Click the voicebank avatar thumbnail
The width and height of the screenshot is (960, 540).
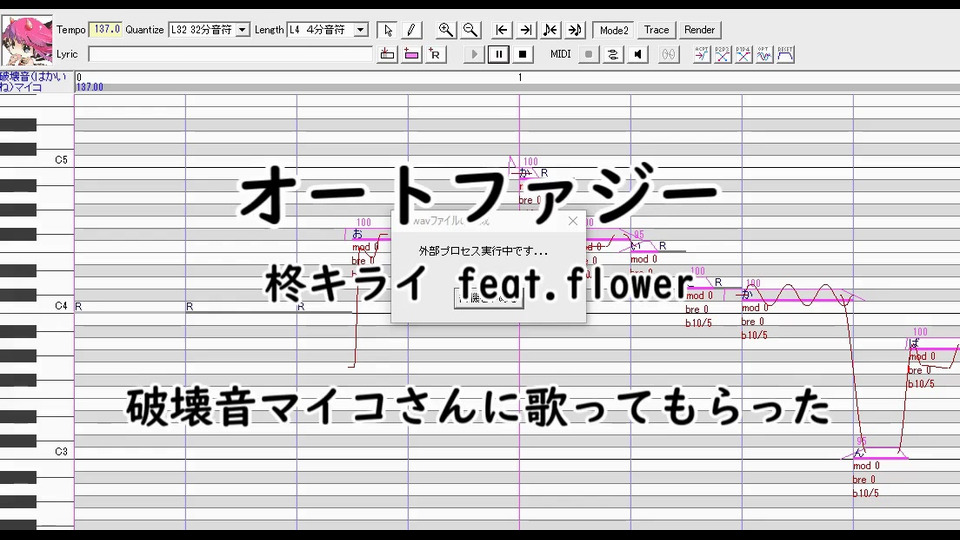tap(27, 40)
